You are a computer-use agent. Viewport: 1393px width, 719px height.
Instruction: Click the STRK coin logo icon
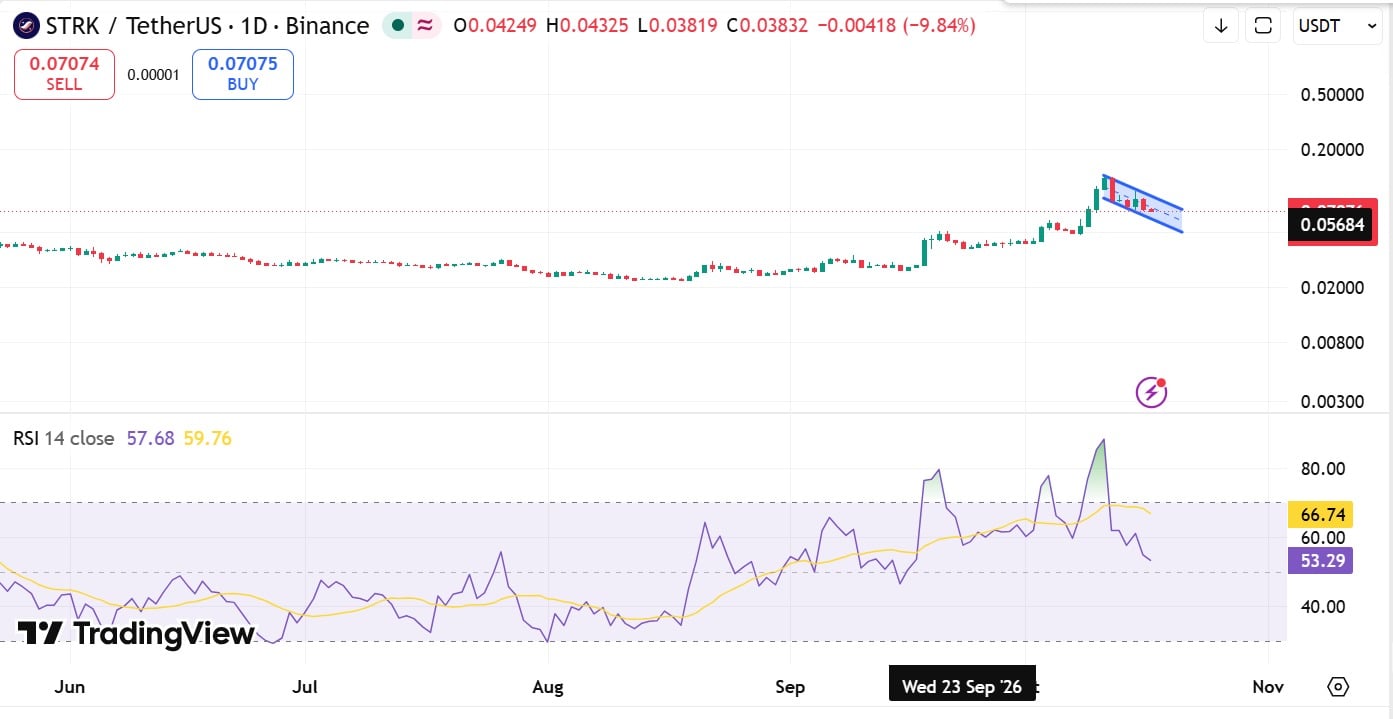(25, 26)
